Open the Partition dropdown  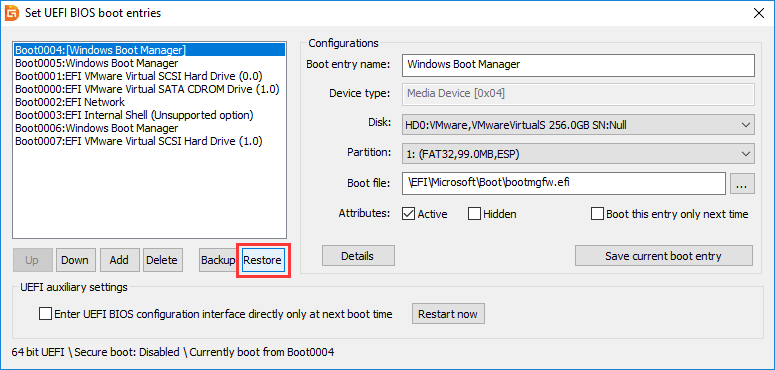click(578, 154)
